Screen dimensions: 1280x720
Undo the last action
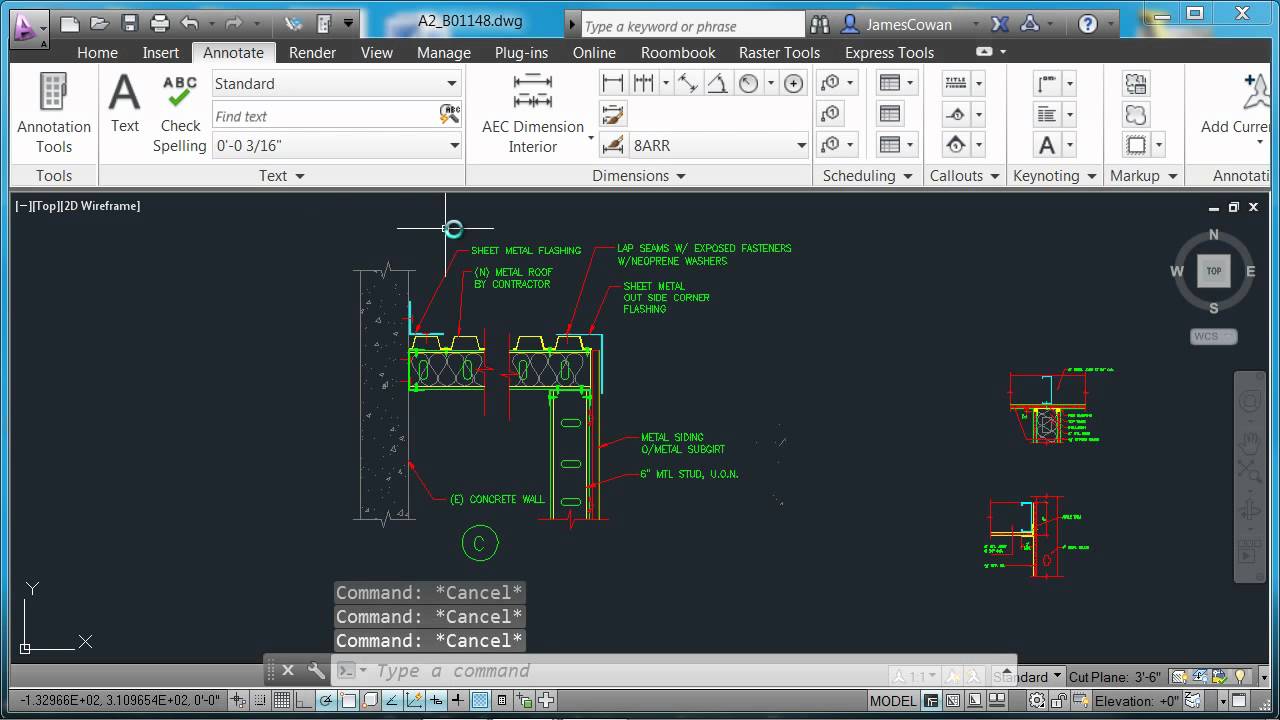pos(190,23)
